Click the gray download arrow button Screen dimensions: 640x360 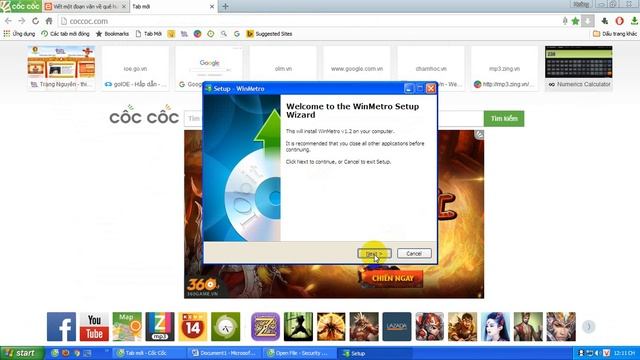(x=588, y=21)
